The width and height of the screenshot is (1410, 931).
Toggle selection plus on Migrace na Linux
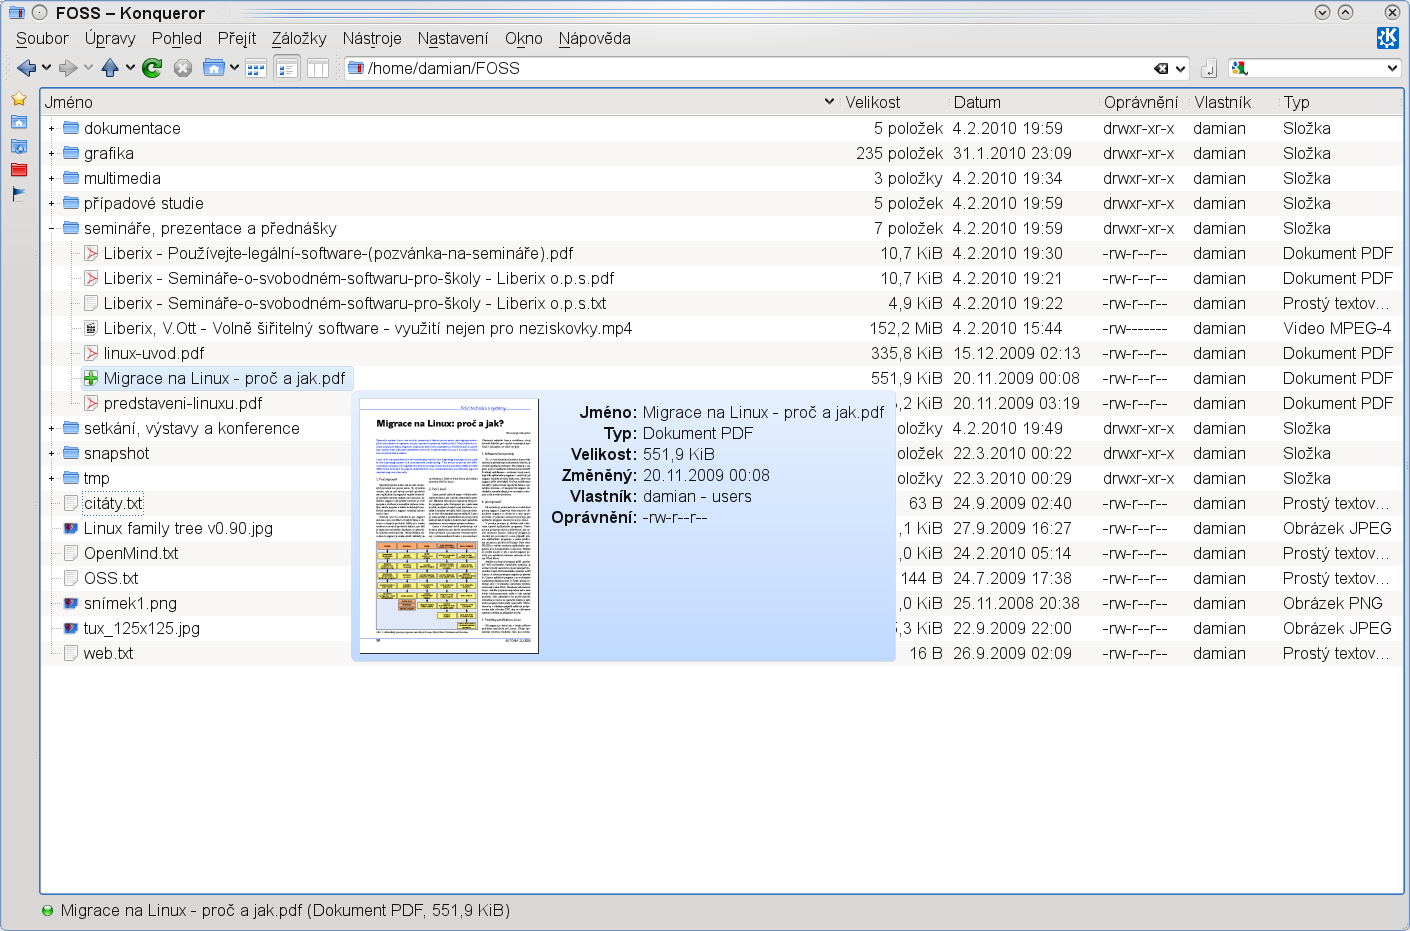tap(91, 378)
